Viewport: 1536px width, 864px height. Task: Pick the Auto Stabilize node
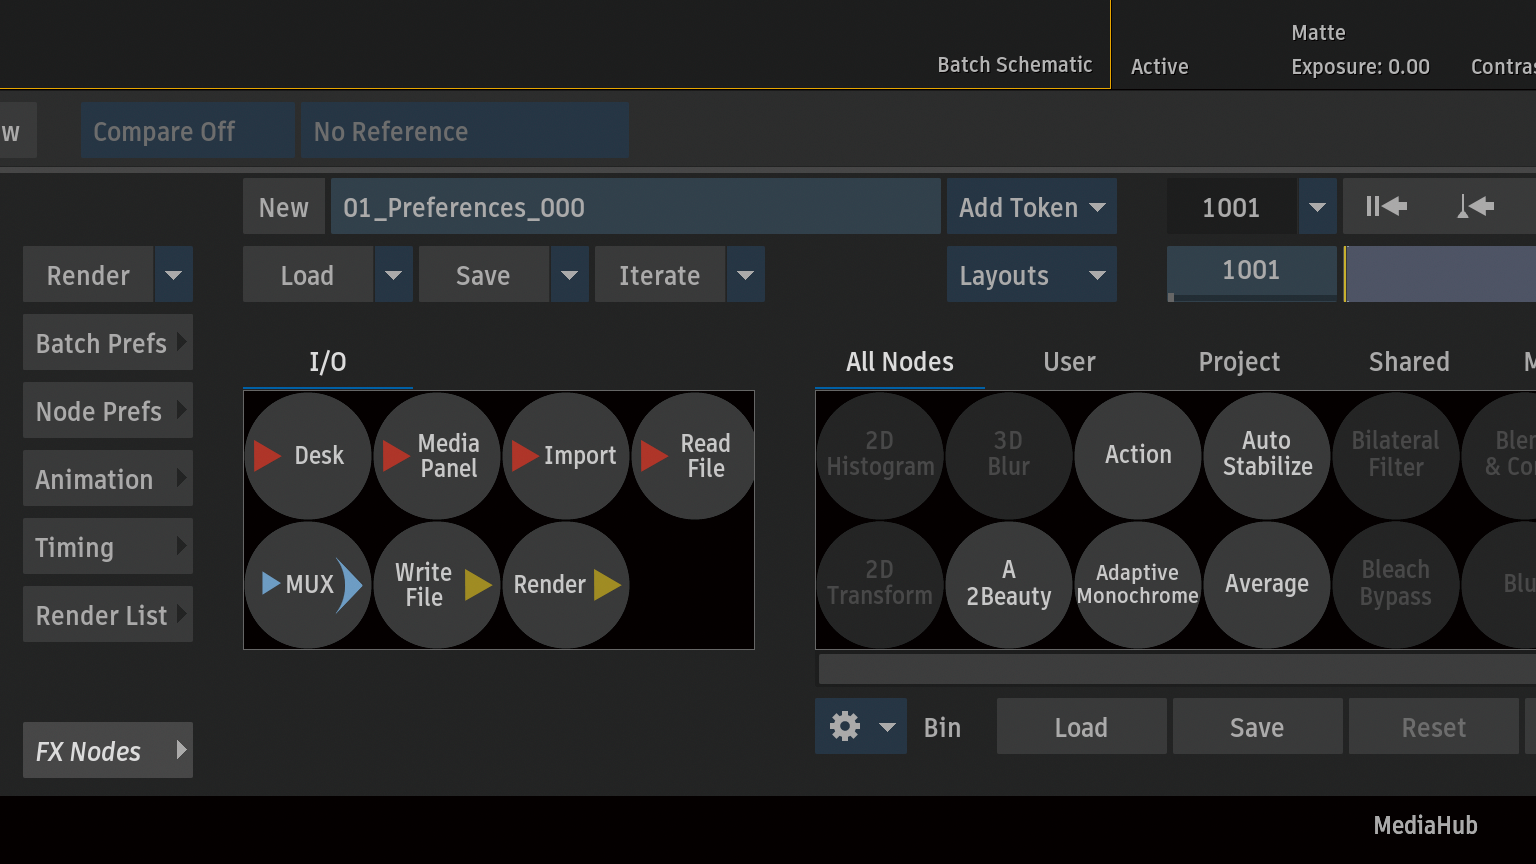[x=1267, y=454]
